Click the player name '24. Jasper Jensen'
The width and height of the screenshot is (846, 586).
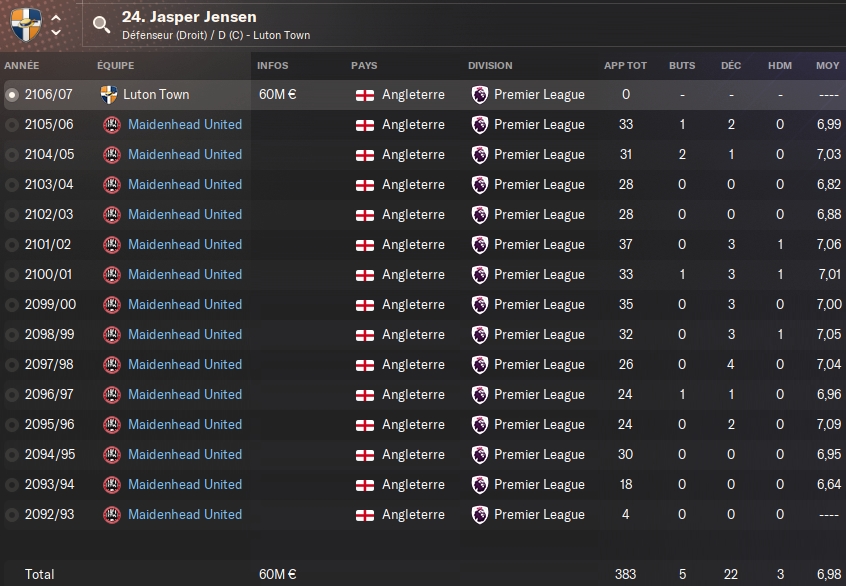pyautogui.click(x=189, y=17)
